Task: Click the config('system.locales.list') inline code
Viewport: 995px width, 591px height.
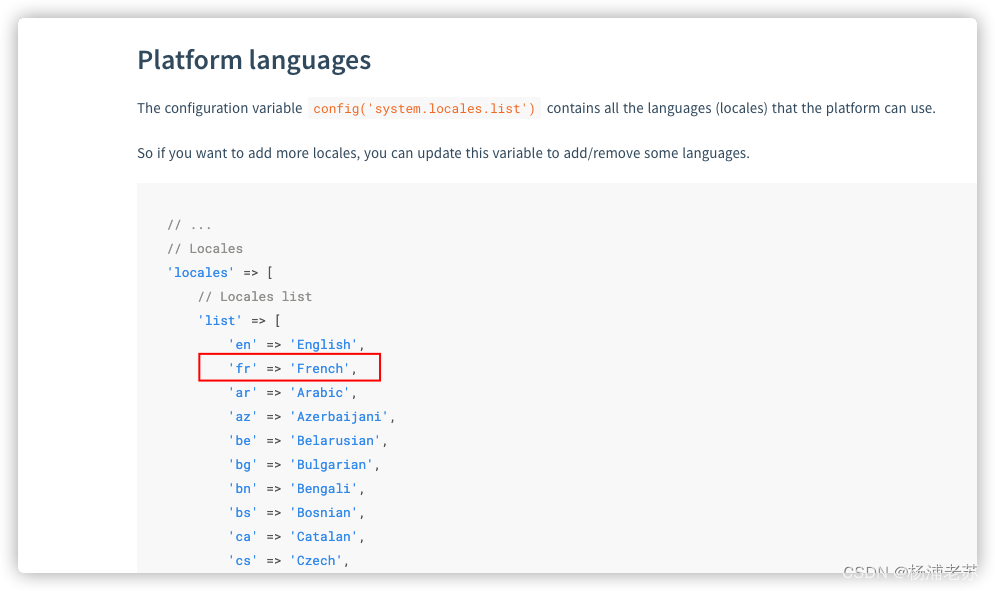Action: pos(424,108)
